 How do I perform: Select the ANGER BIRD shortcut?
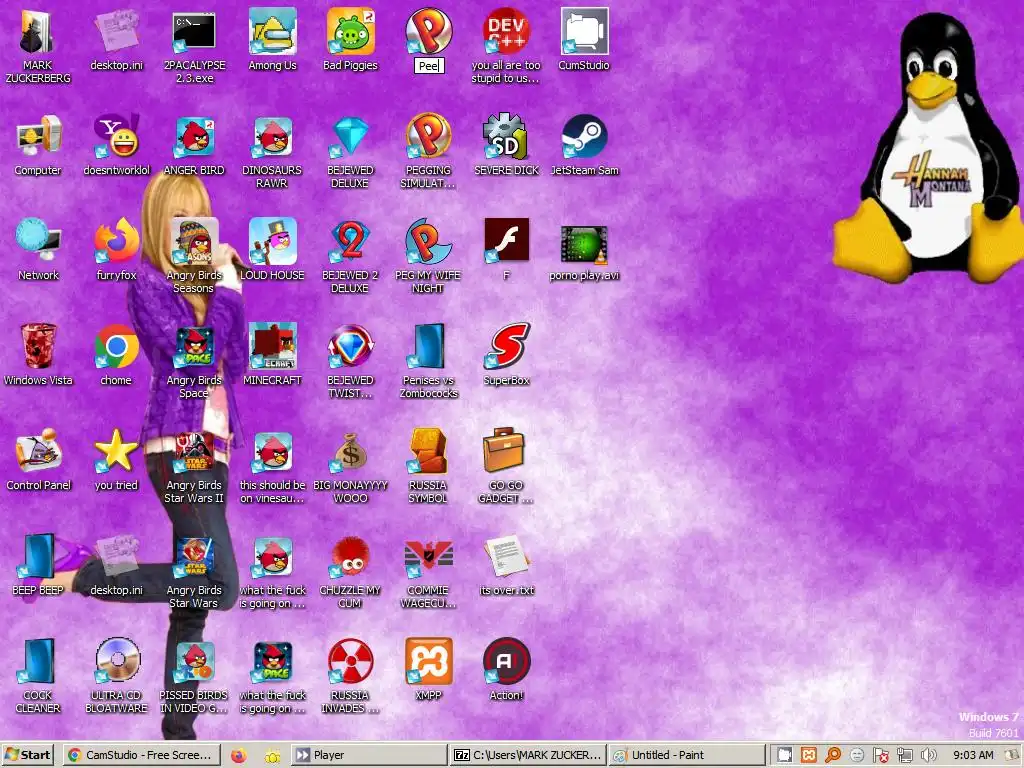[x=194, y=137]
